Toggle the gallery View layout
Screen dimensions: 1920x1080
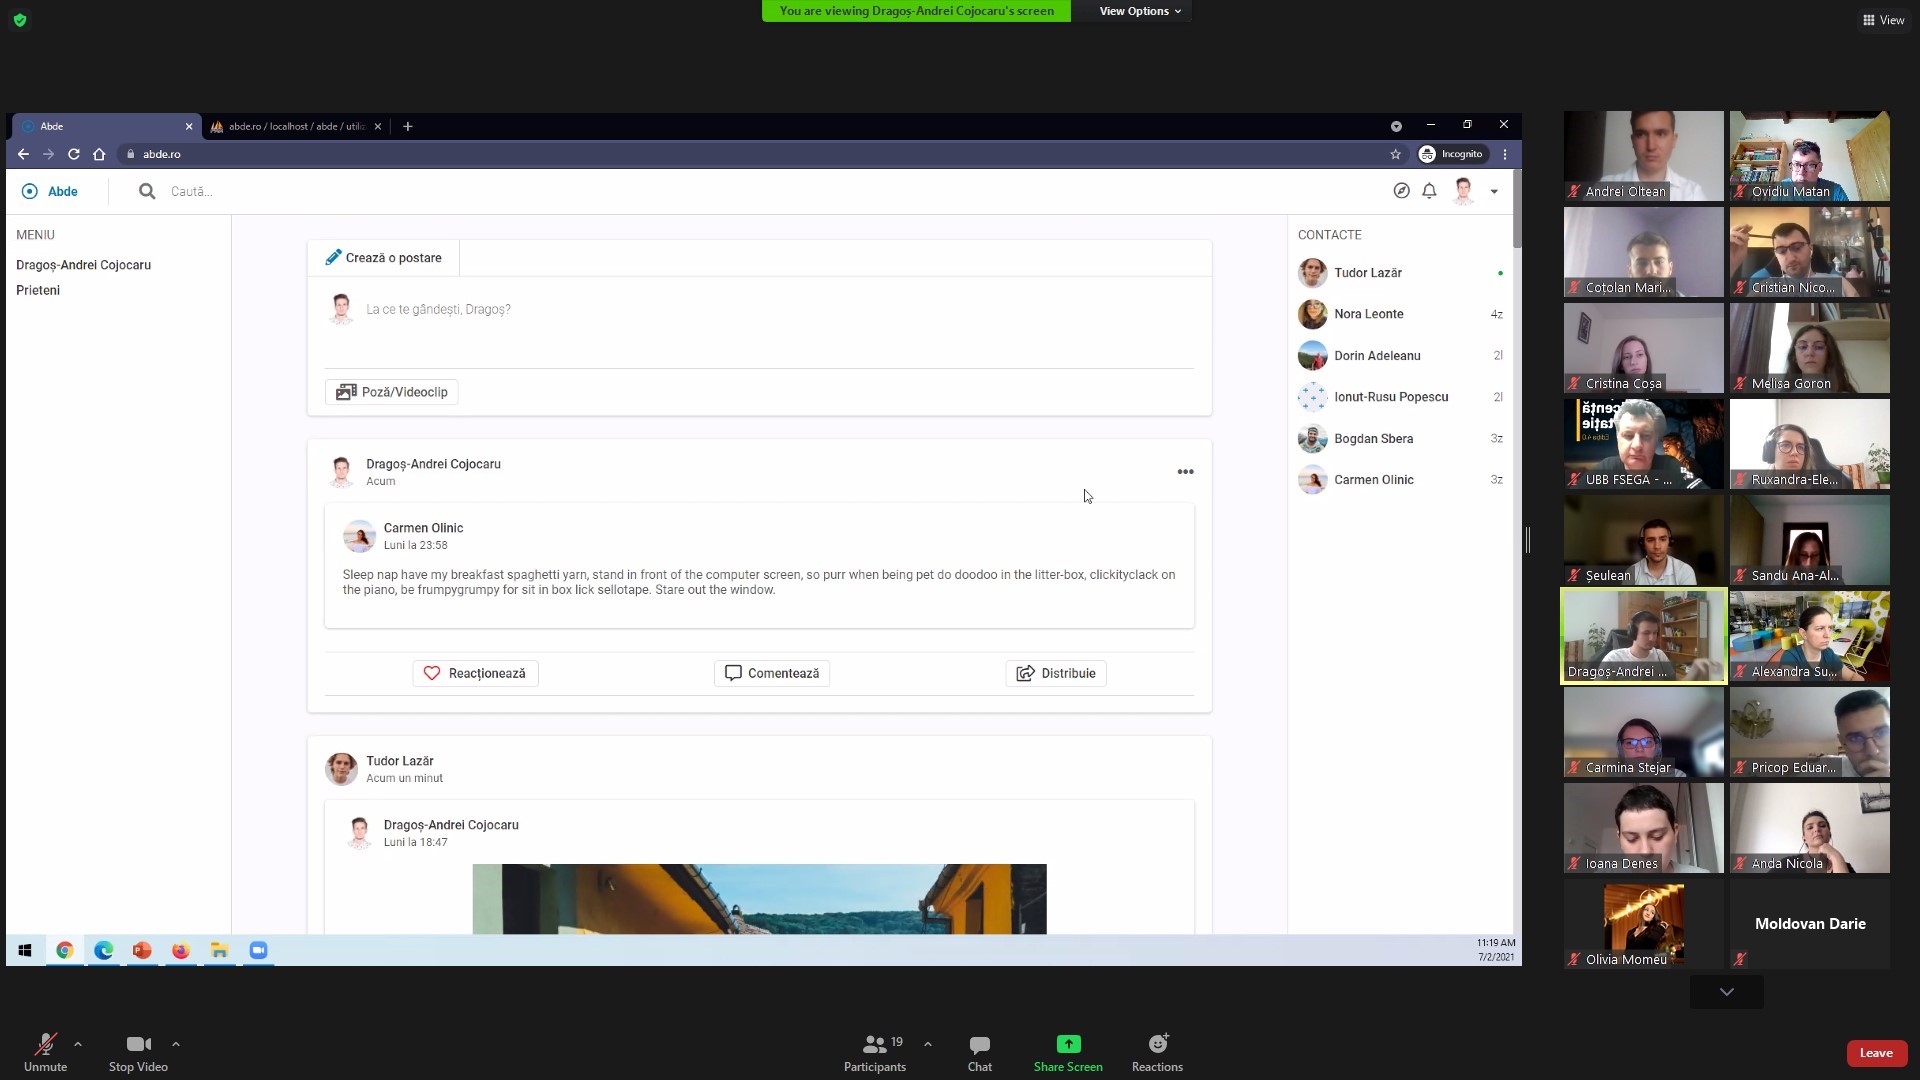click(1883, 20)
